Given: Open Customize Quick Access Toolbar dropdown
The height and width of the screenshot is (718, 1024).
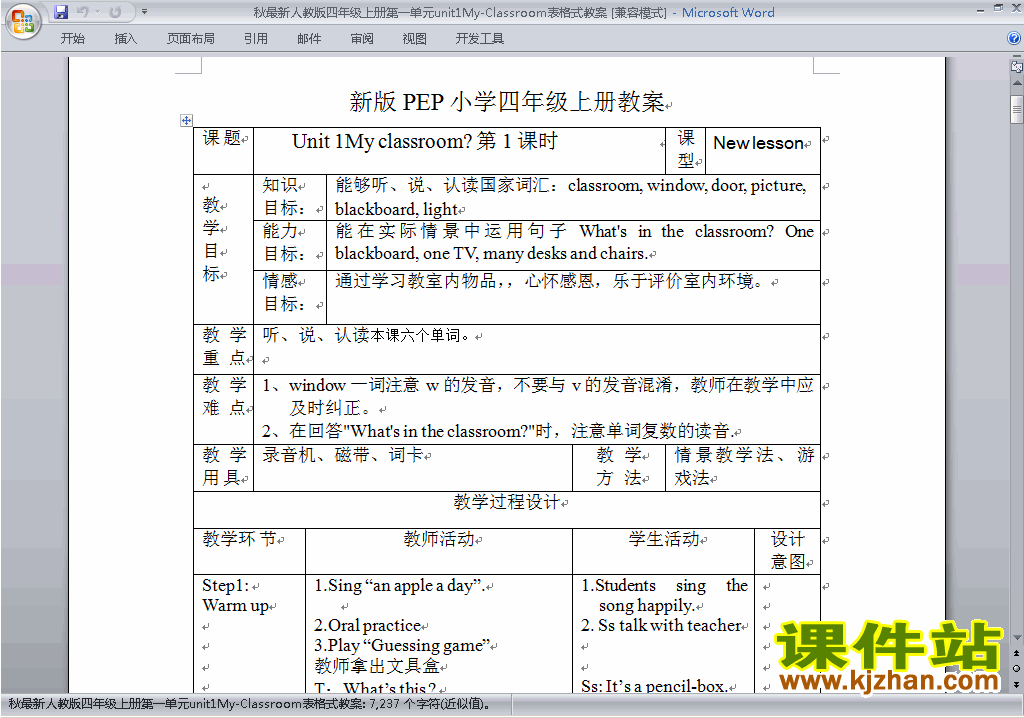Looking at the screenshot, I should point(144,12).
